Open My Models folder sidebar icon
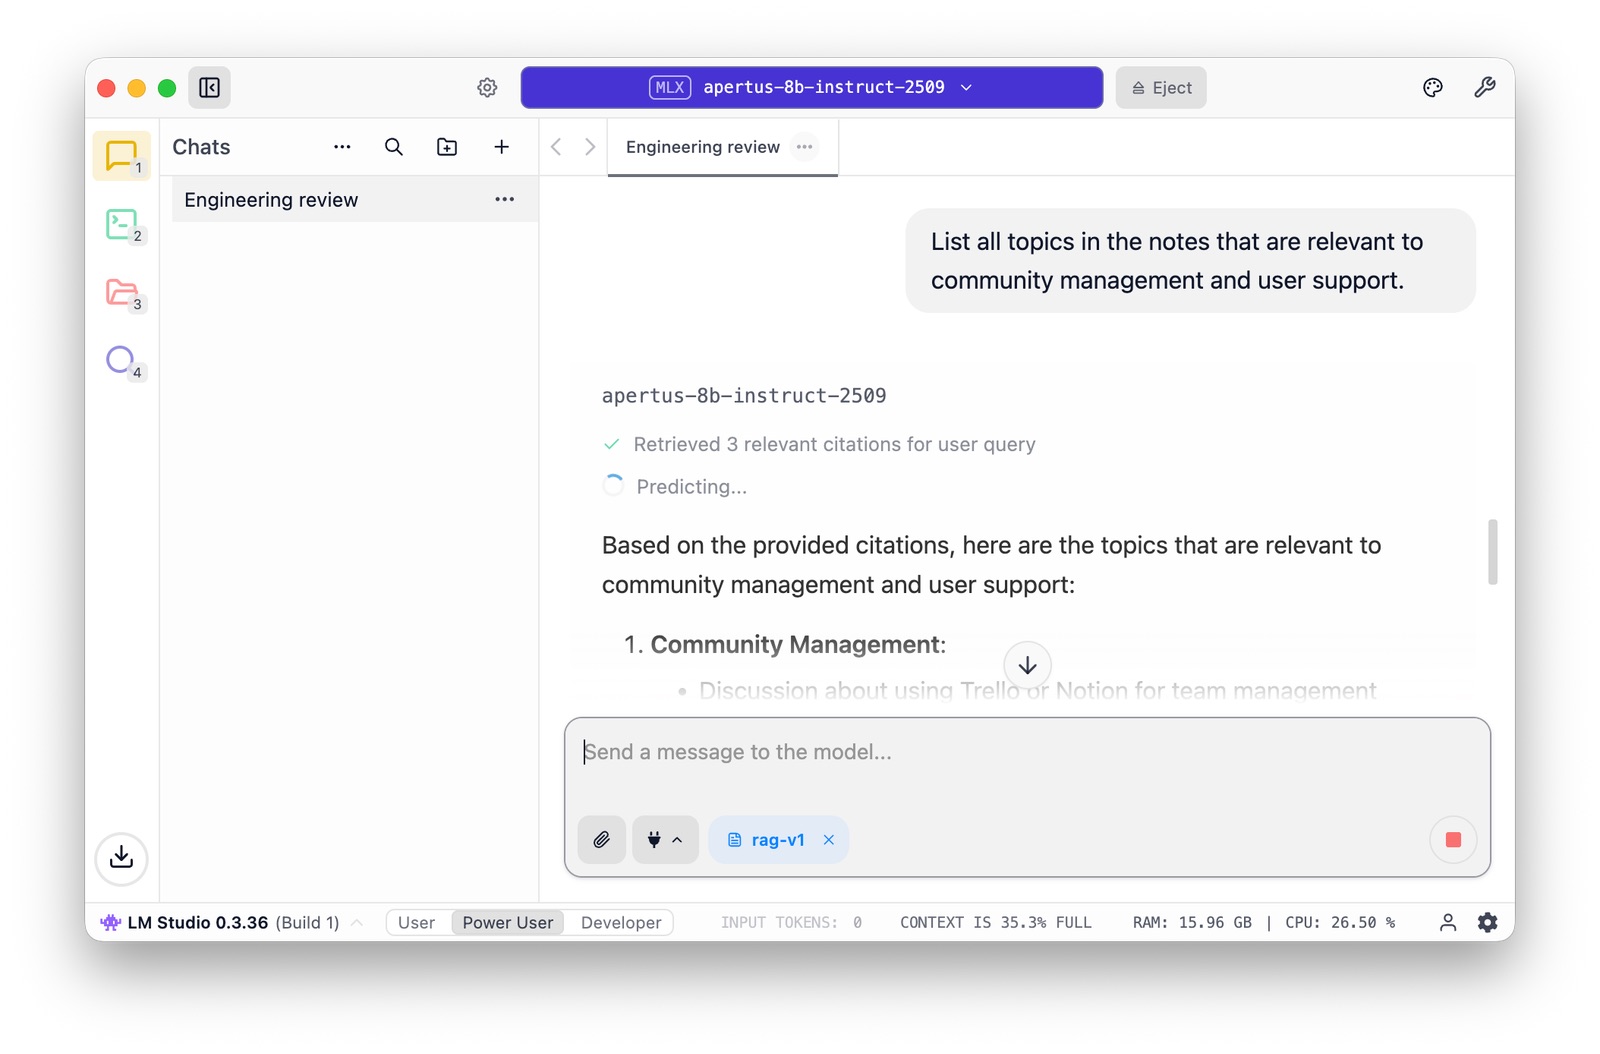This screenshot has height=1054, width=1600. click(122, 292)
